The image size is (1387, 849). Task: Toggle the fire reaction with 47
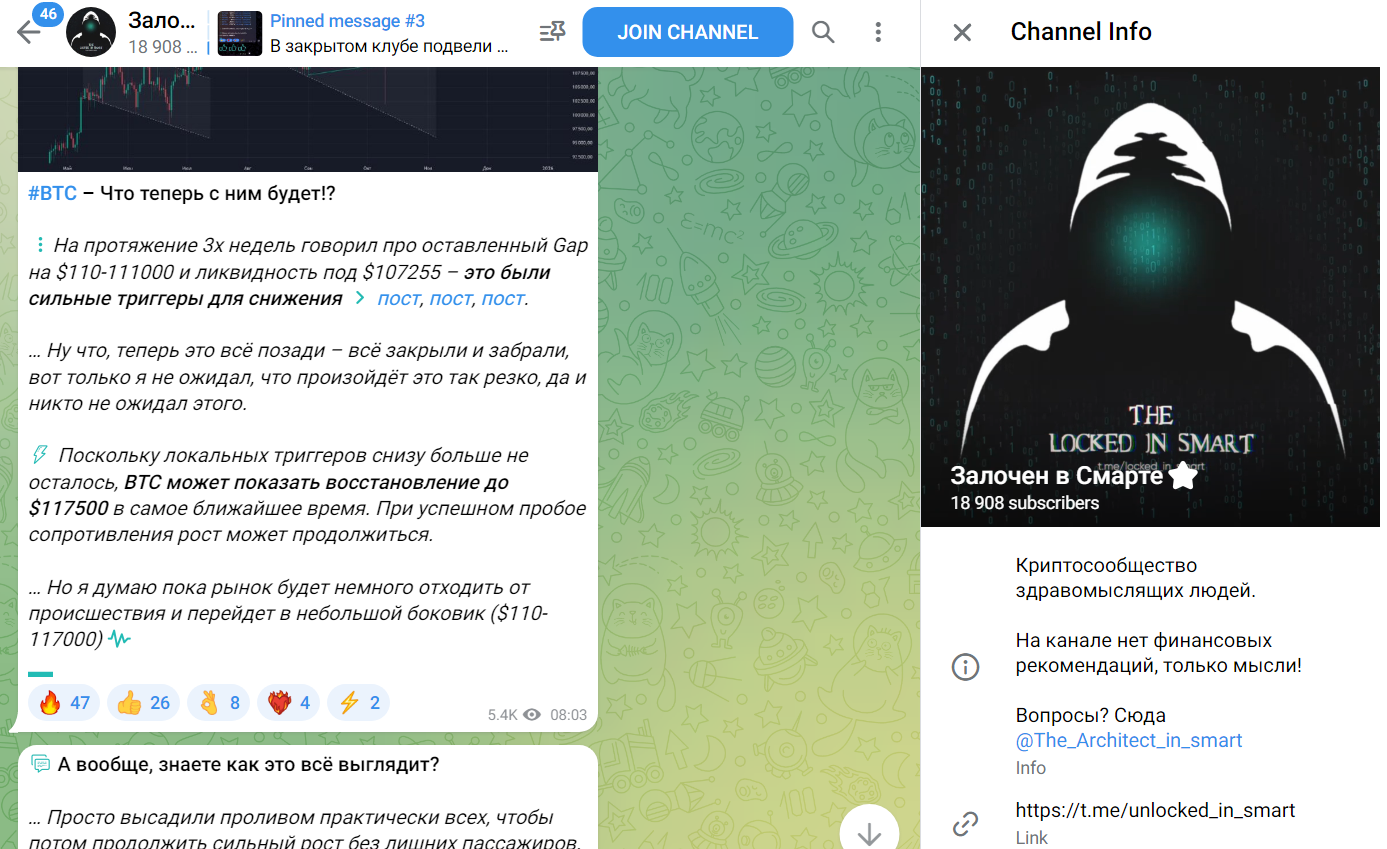point(64,703)
